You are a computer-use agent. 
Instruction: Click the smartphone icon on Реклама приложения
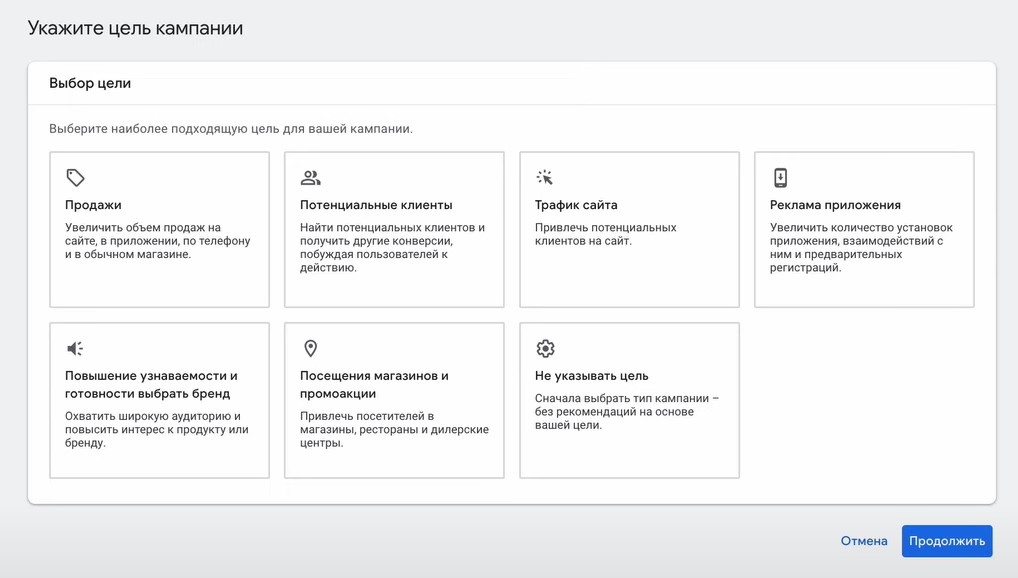pos(780,176)
